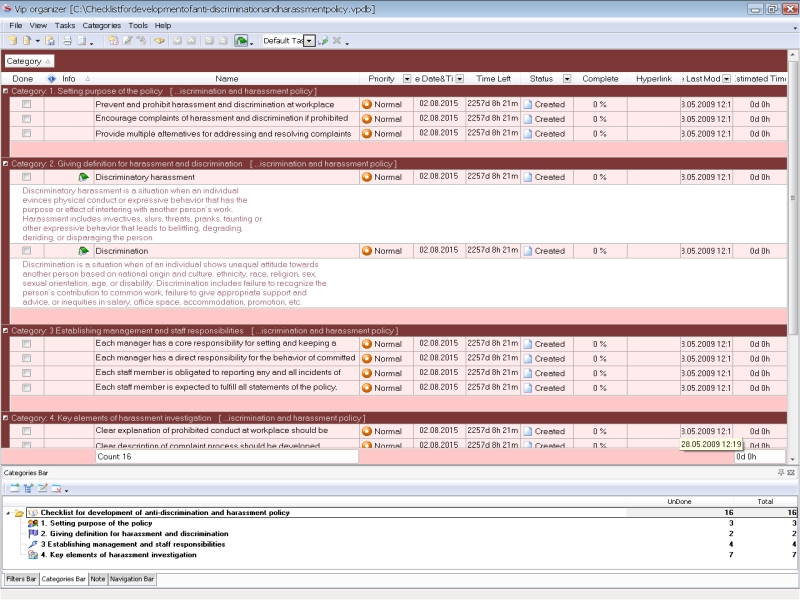
Task: Sort by the Name column header
Action: pos(227,79)
